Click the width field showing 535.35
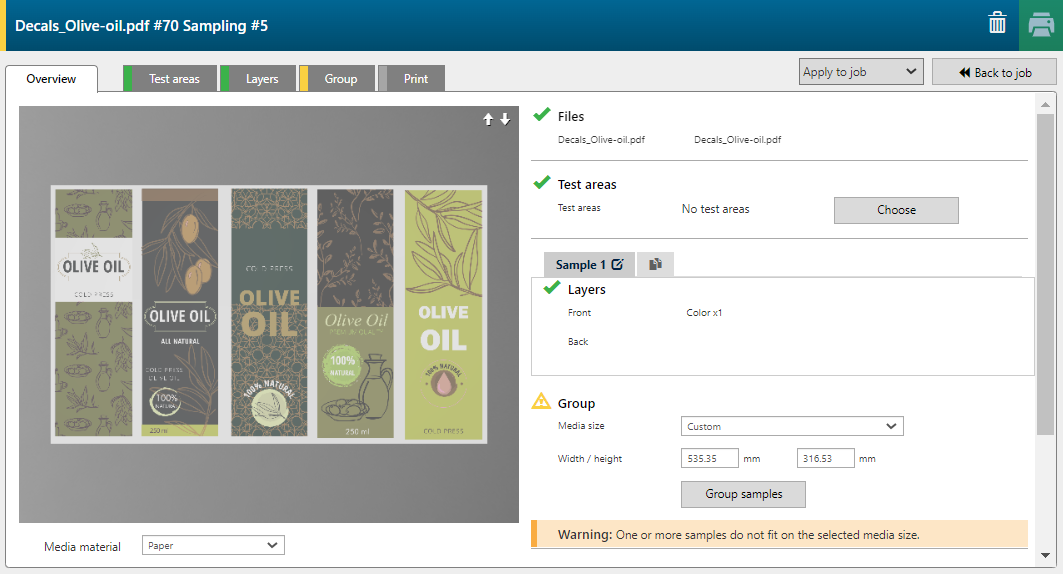Screen dimensions: 1063x574 (709, 458)
